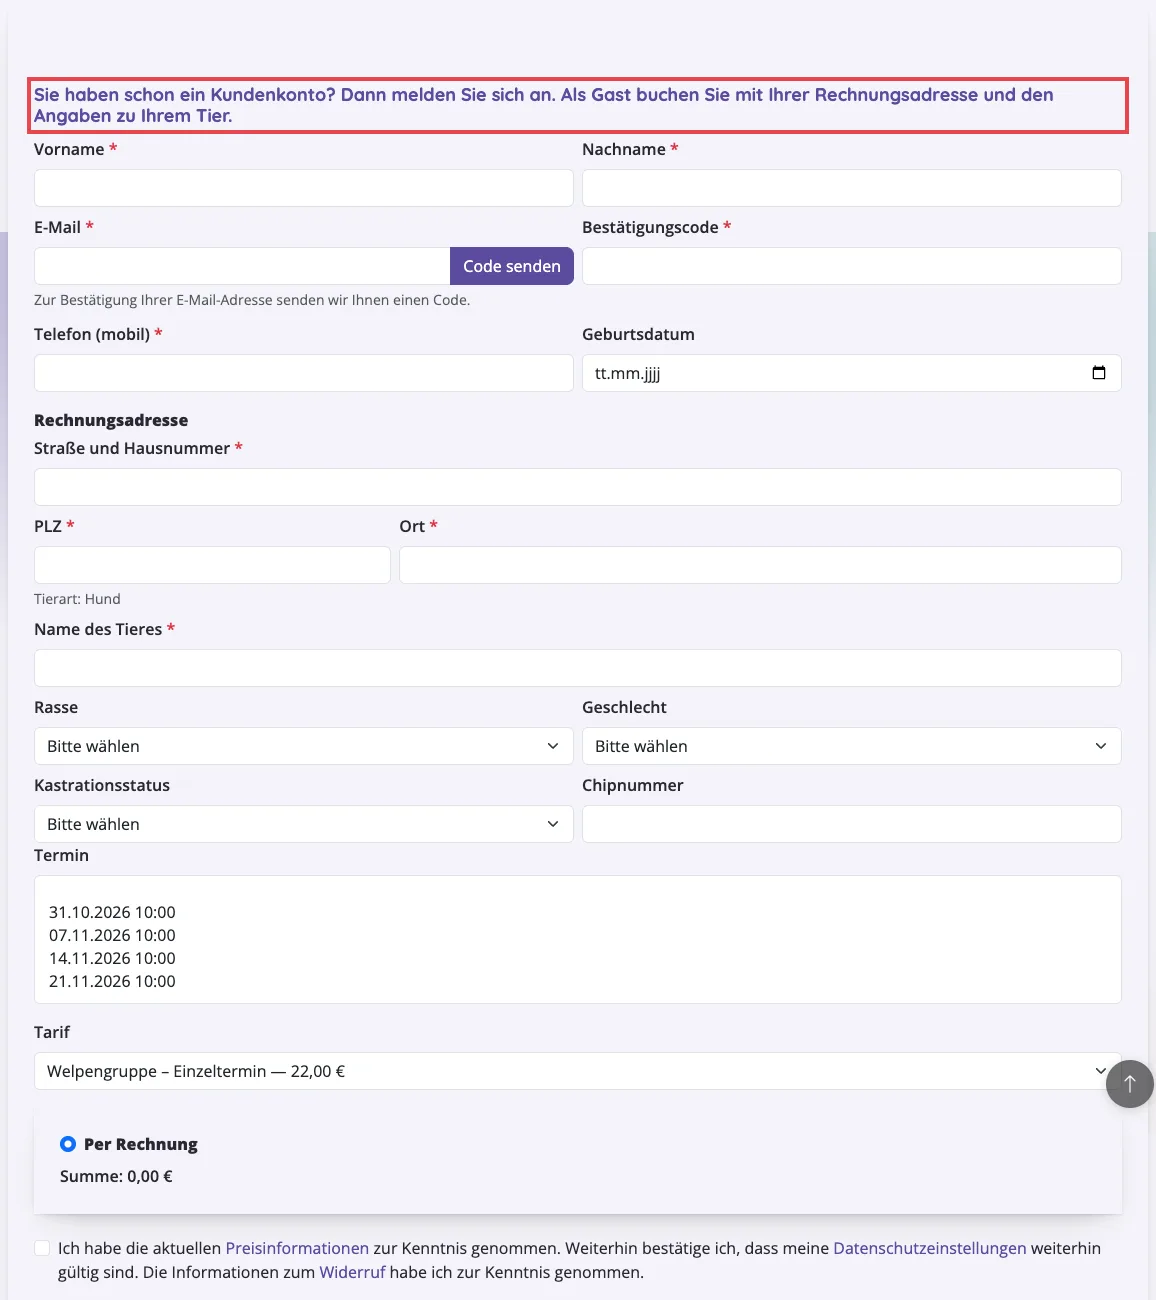
Task: Click the Geburtsdatum date field
Action: click(x=852, y=373)
